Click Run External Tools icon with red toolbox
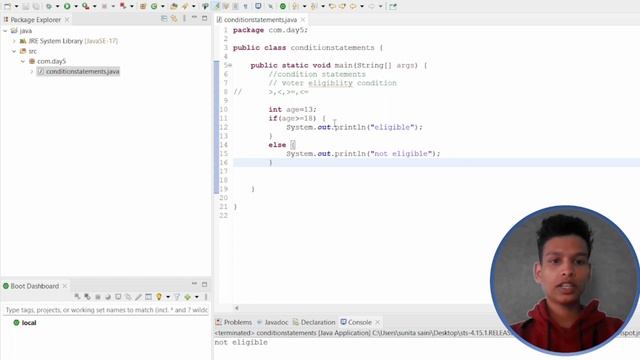The height and width of the screenshot is (360, 640). [x=85, y=6]
